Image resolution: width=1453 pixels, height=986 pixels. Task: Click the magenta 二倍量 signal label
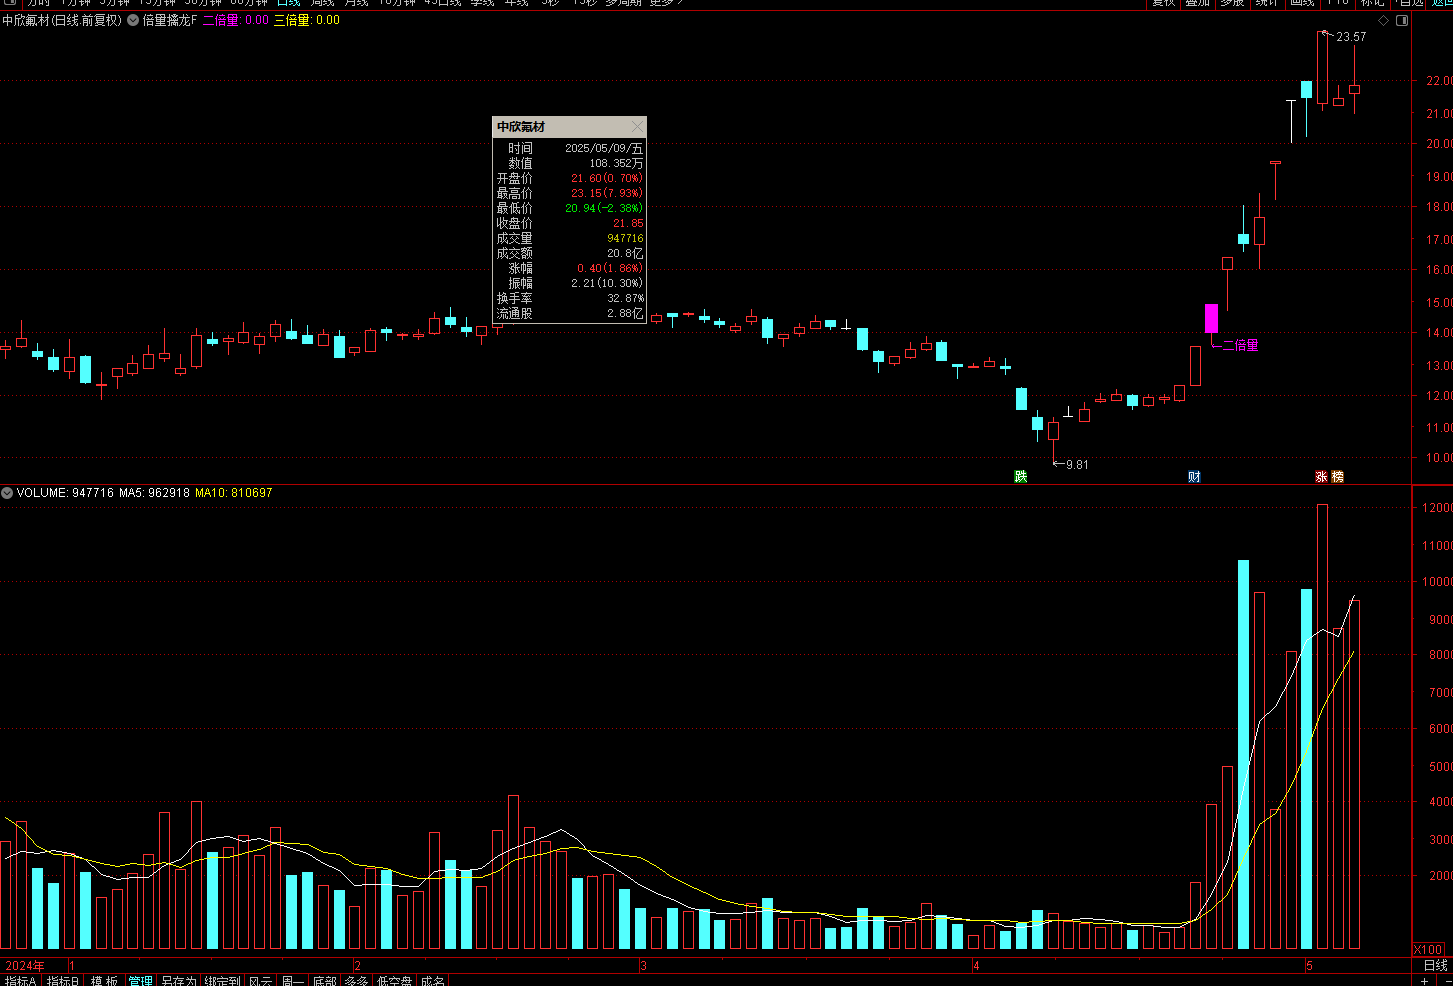coord(1241,345)
